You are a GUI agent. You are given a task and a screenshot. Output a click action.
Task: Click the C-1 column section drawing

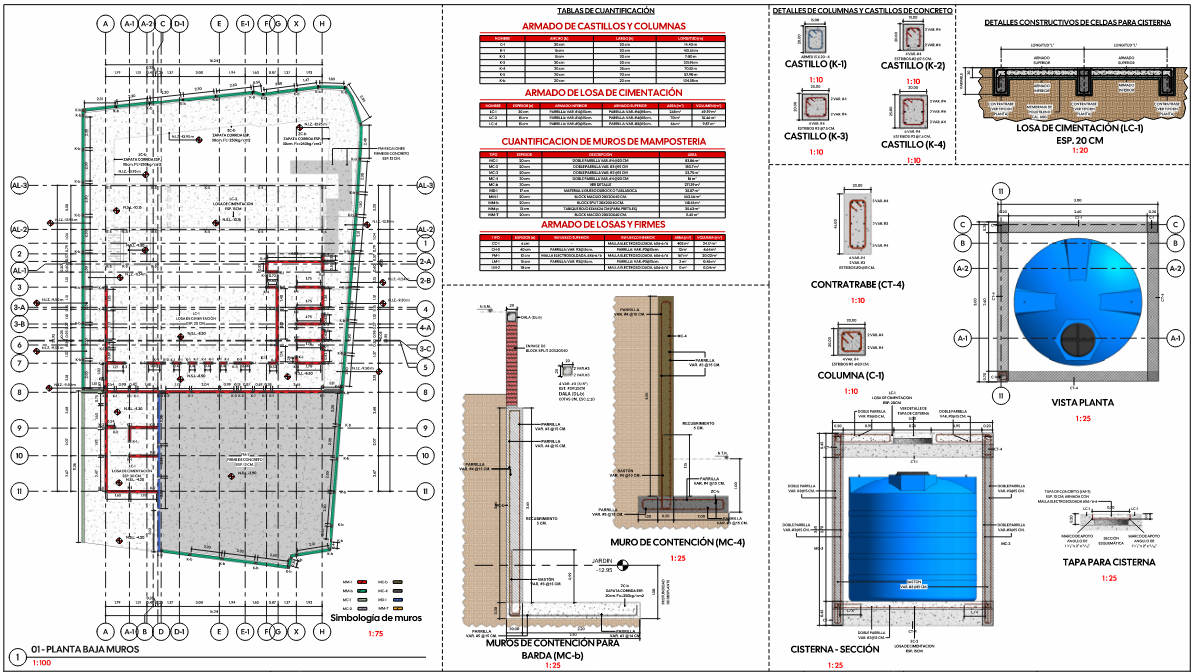coord(851,340)
